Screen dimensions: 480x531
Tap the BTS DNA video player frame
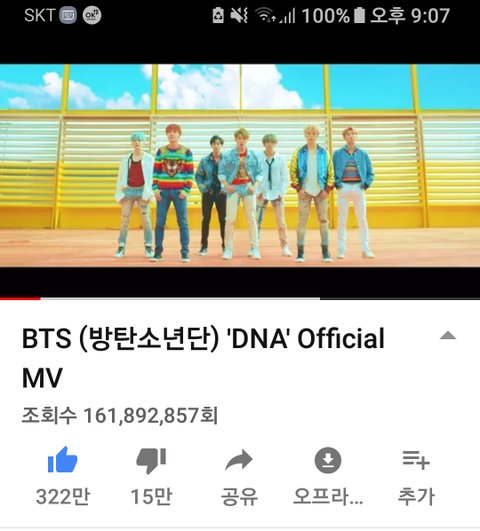(x=240, y=166)
